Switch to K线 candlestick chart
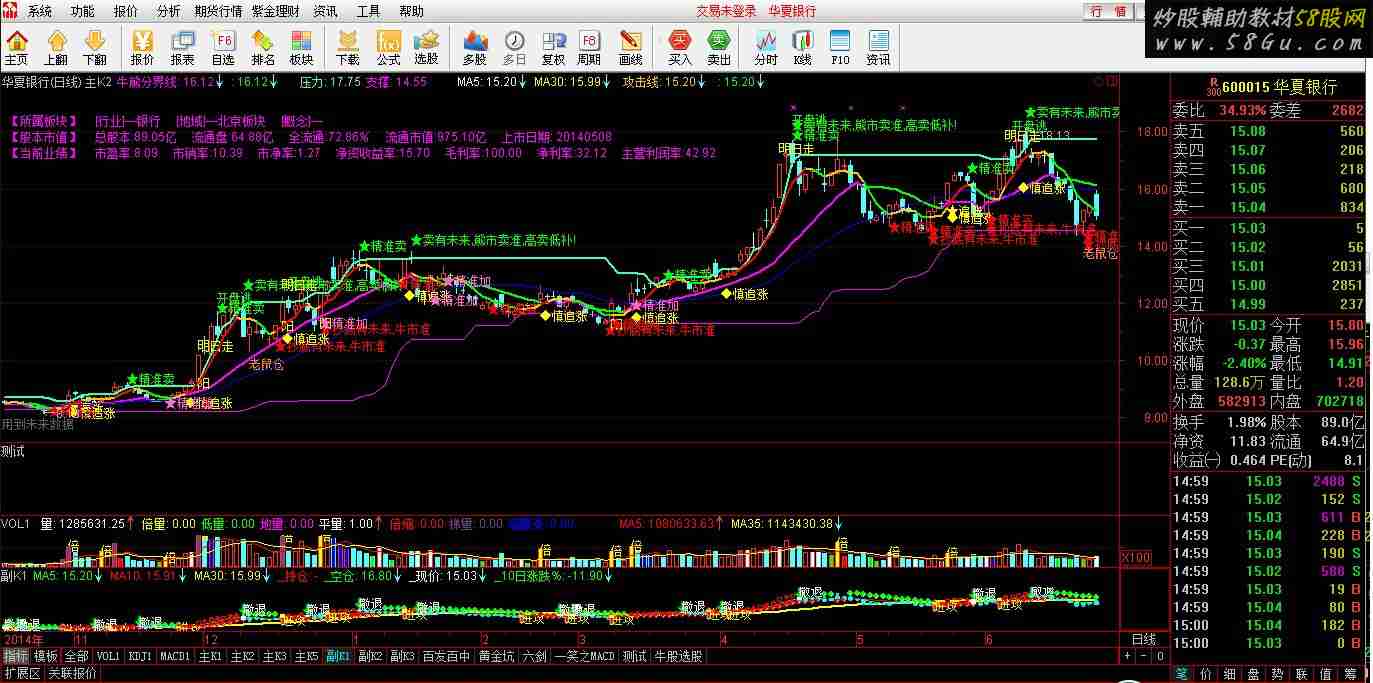 [x=802, y=47]
